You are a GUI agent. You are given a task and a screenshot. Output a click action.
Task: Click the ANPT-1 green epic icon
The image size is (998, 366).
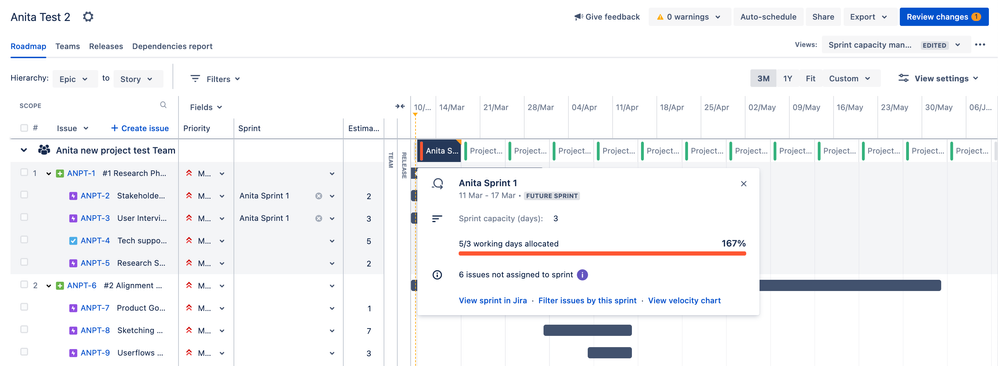click(60, 173)
